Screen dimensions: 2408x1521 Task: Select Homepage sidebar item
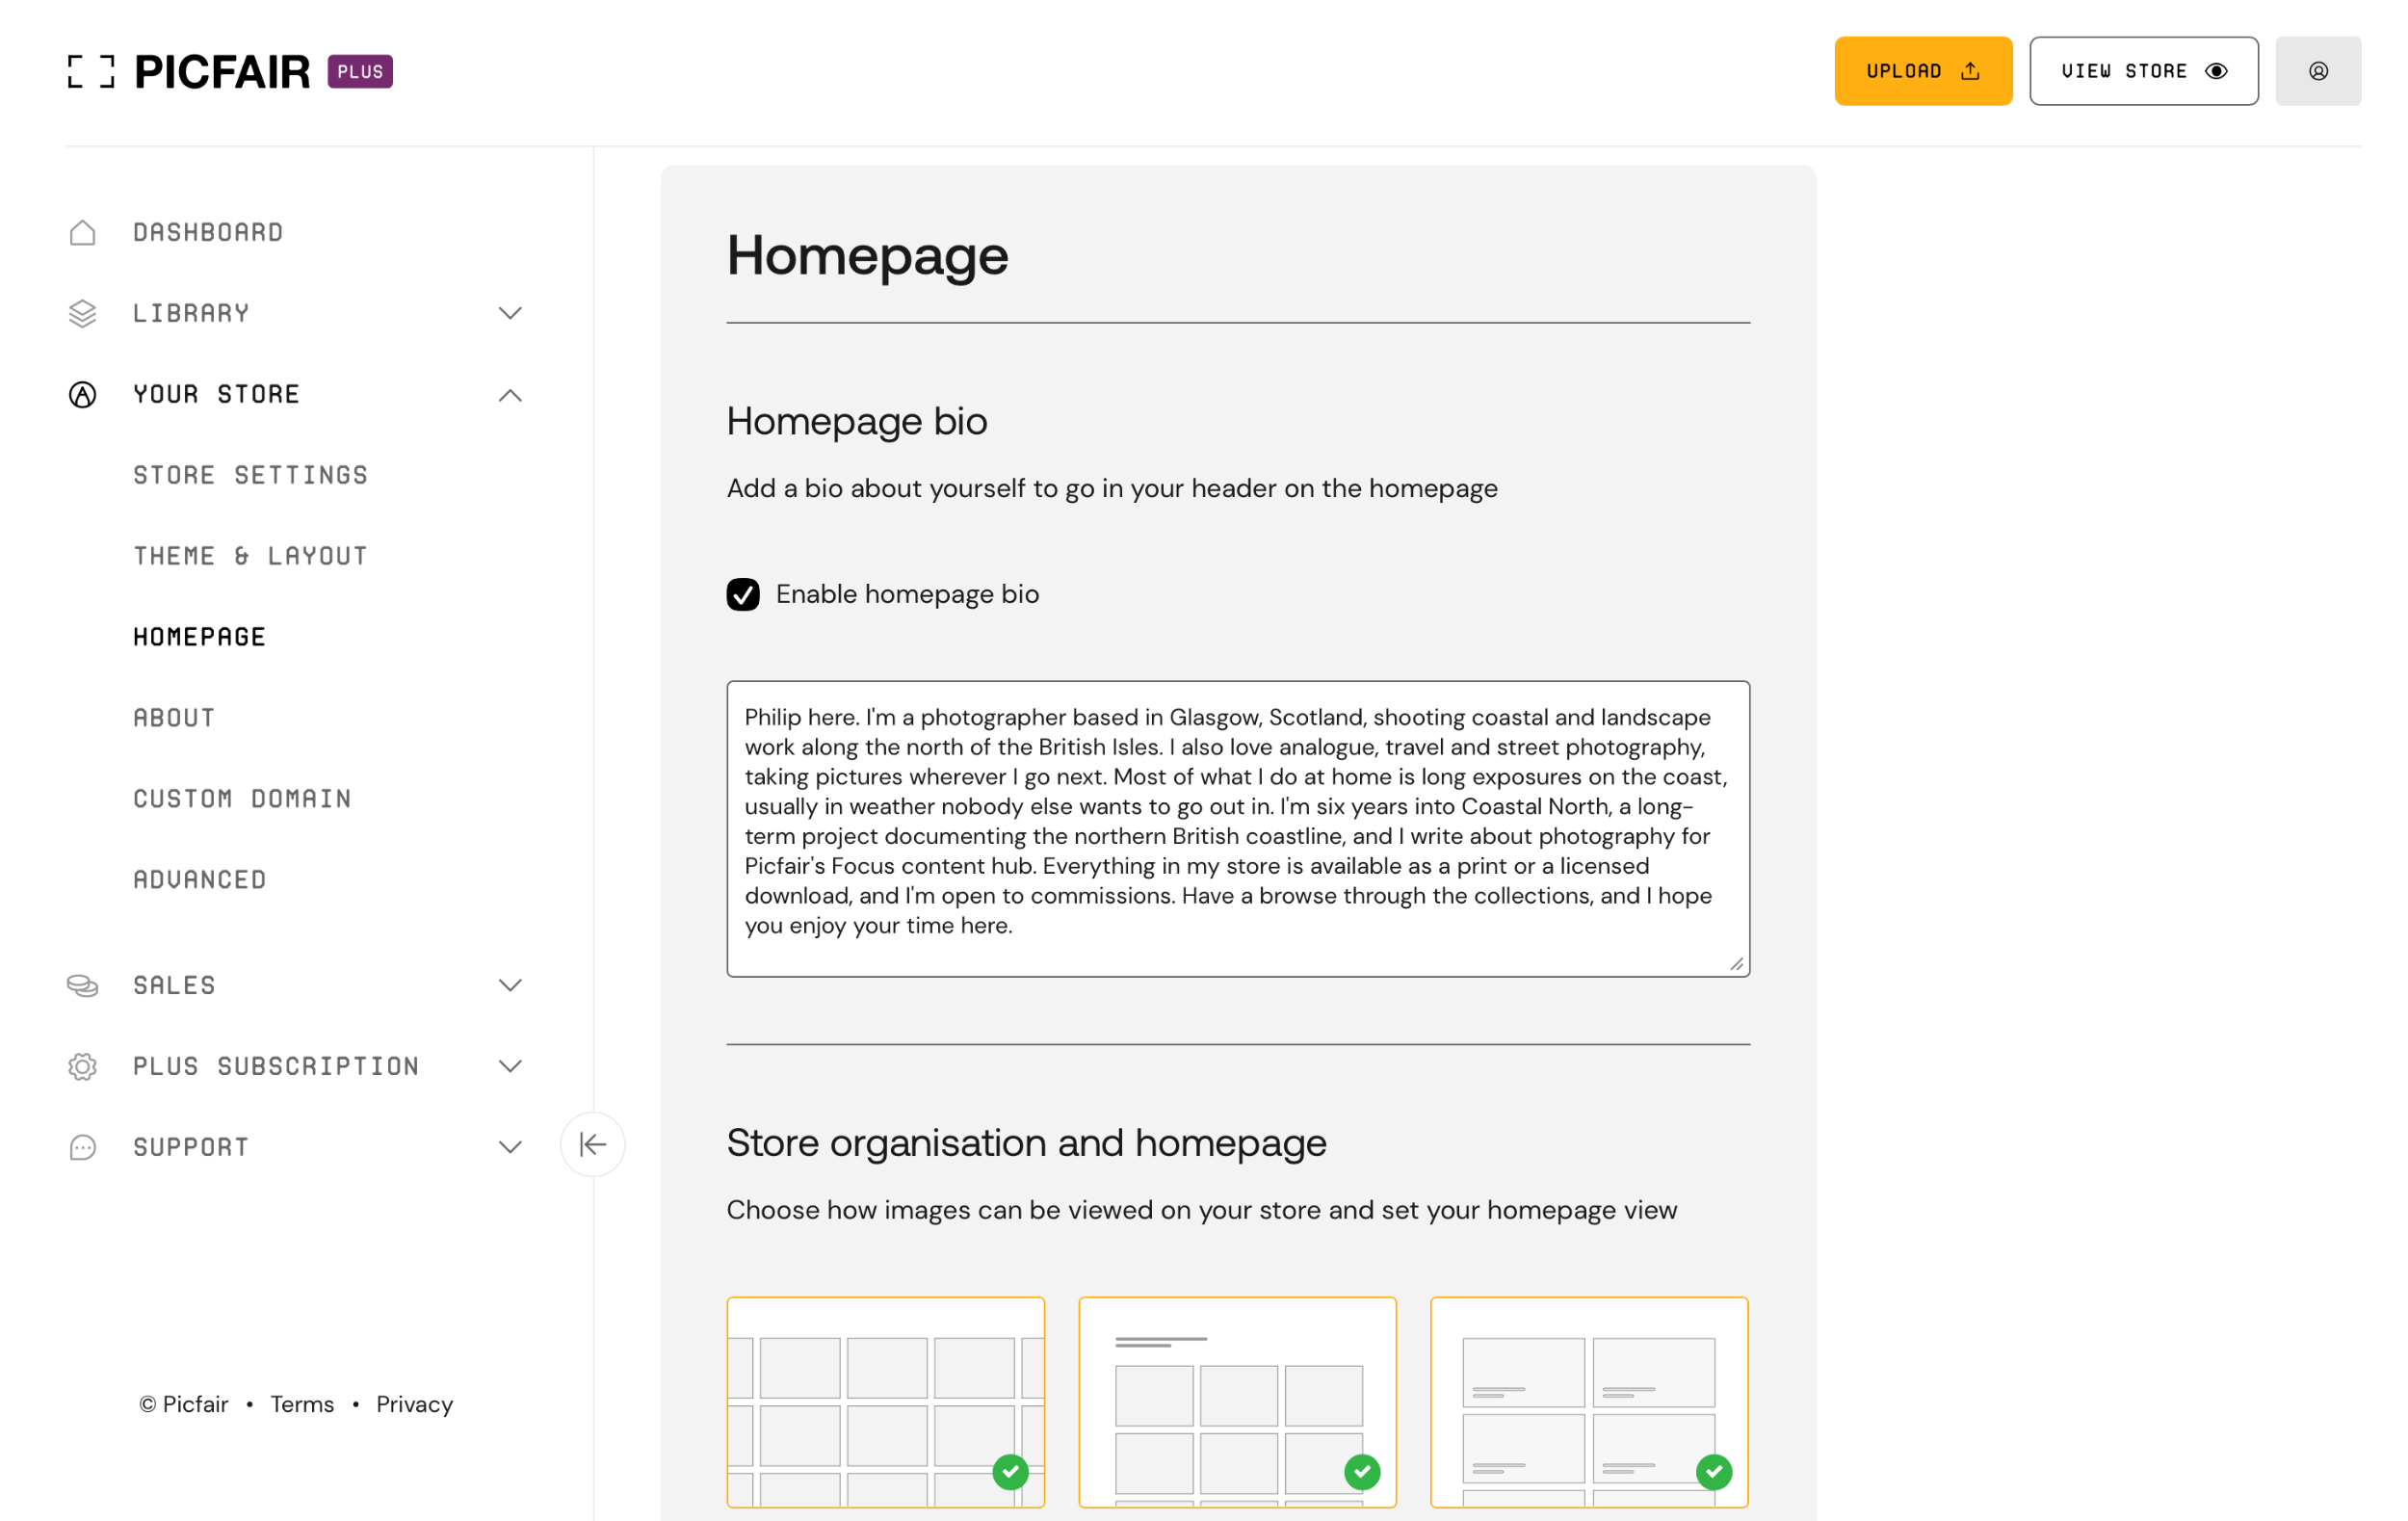click(200, 637)
